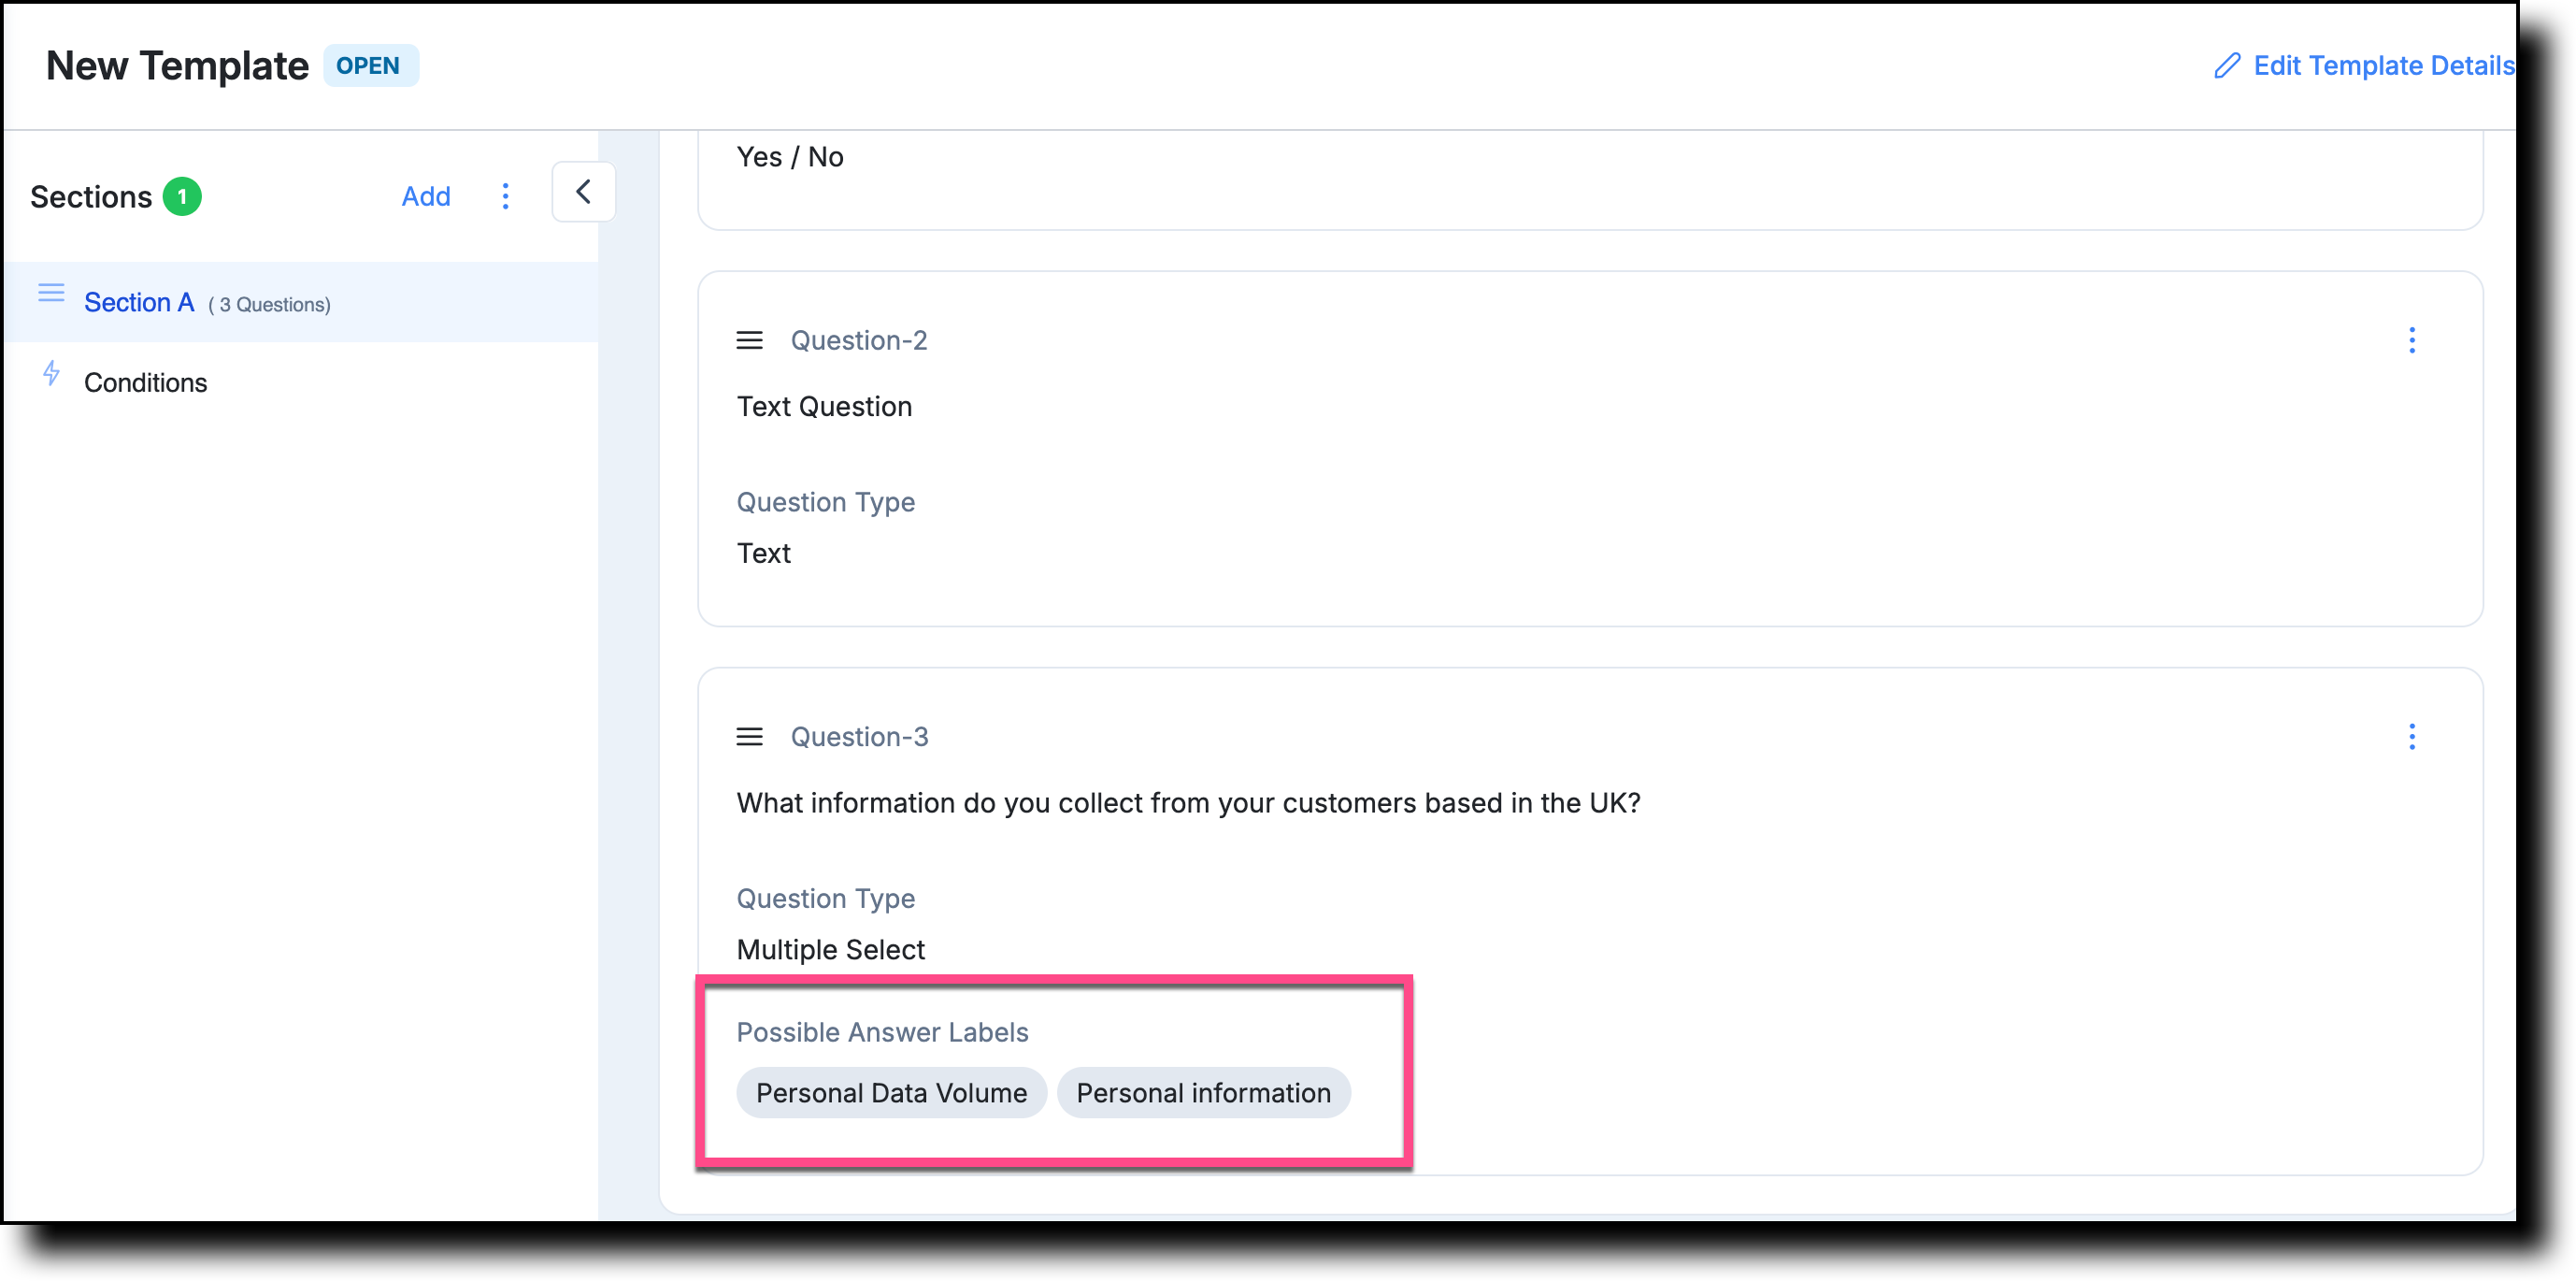Viewport: 2576px width, 1281px height.
Task: Click the 'Text' type value in Question-2
Action: 763,552
